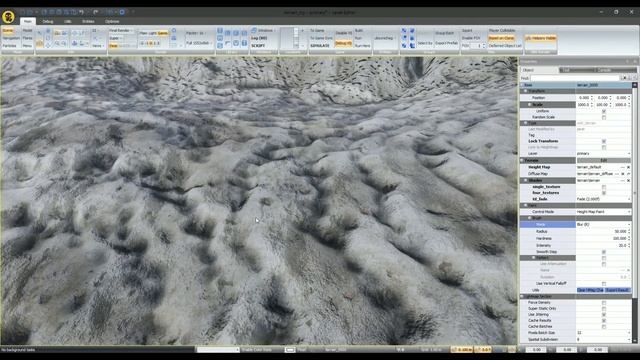640x360 pixels.
Task: Click the Log (80) button
Action: 259,38
